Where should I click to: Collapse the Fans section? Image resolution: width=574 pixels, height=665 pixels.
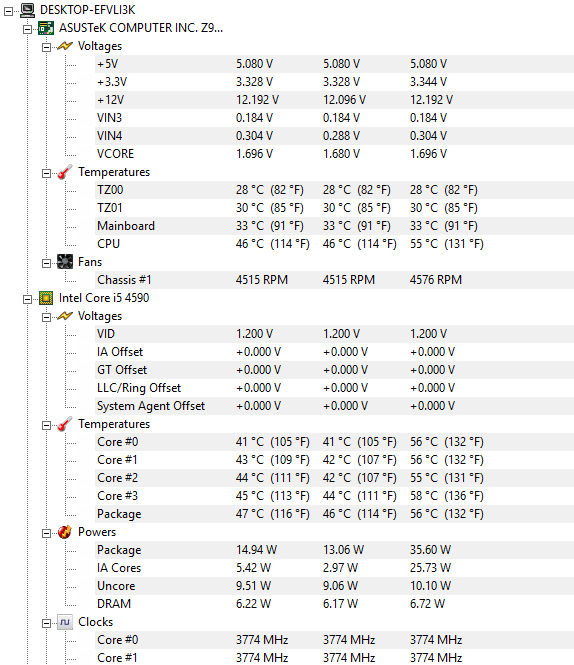click(x=46, y=263)
